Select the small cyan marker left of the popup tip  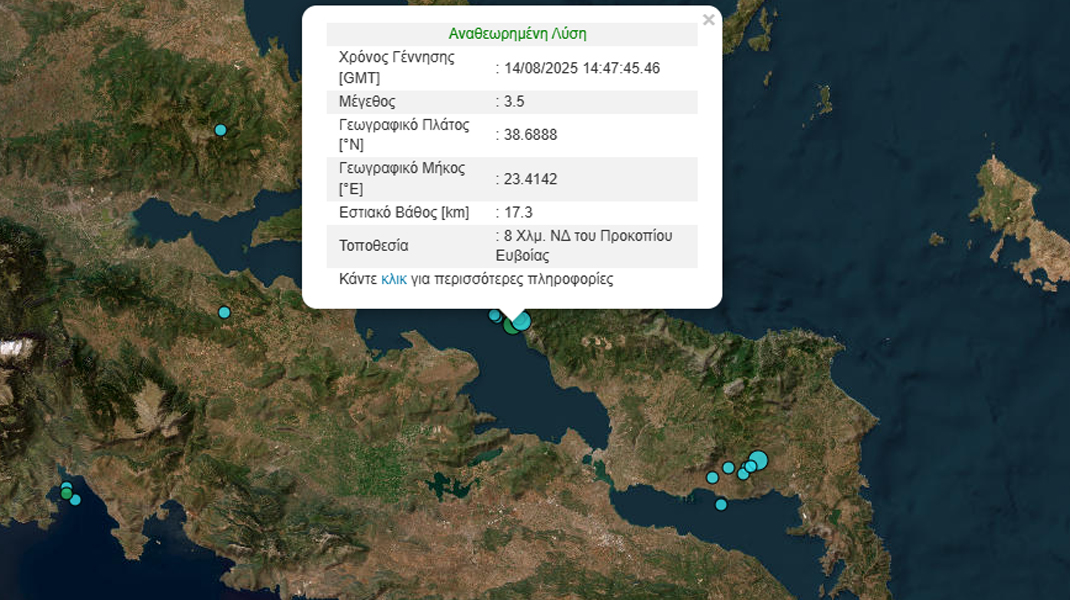point(494,315)
